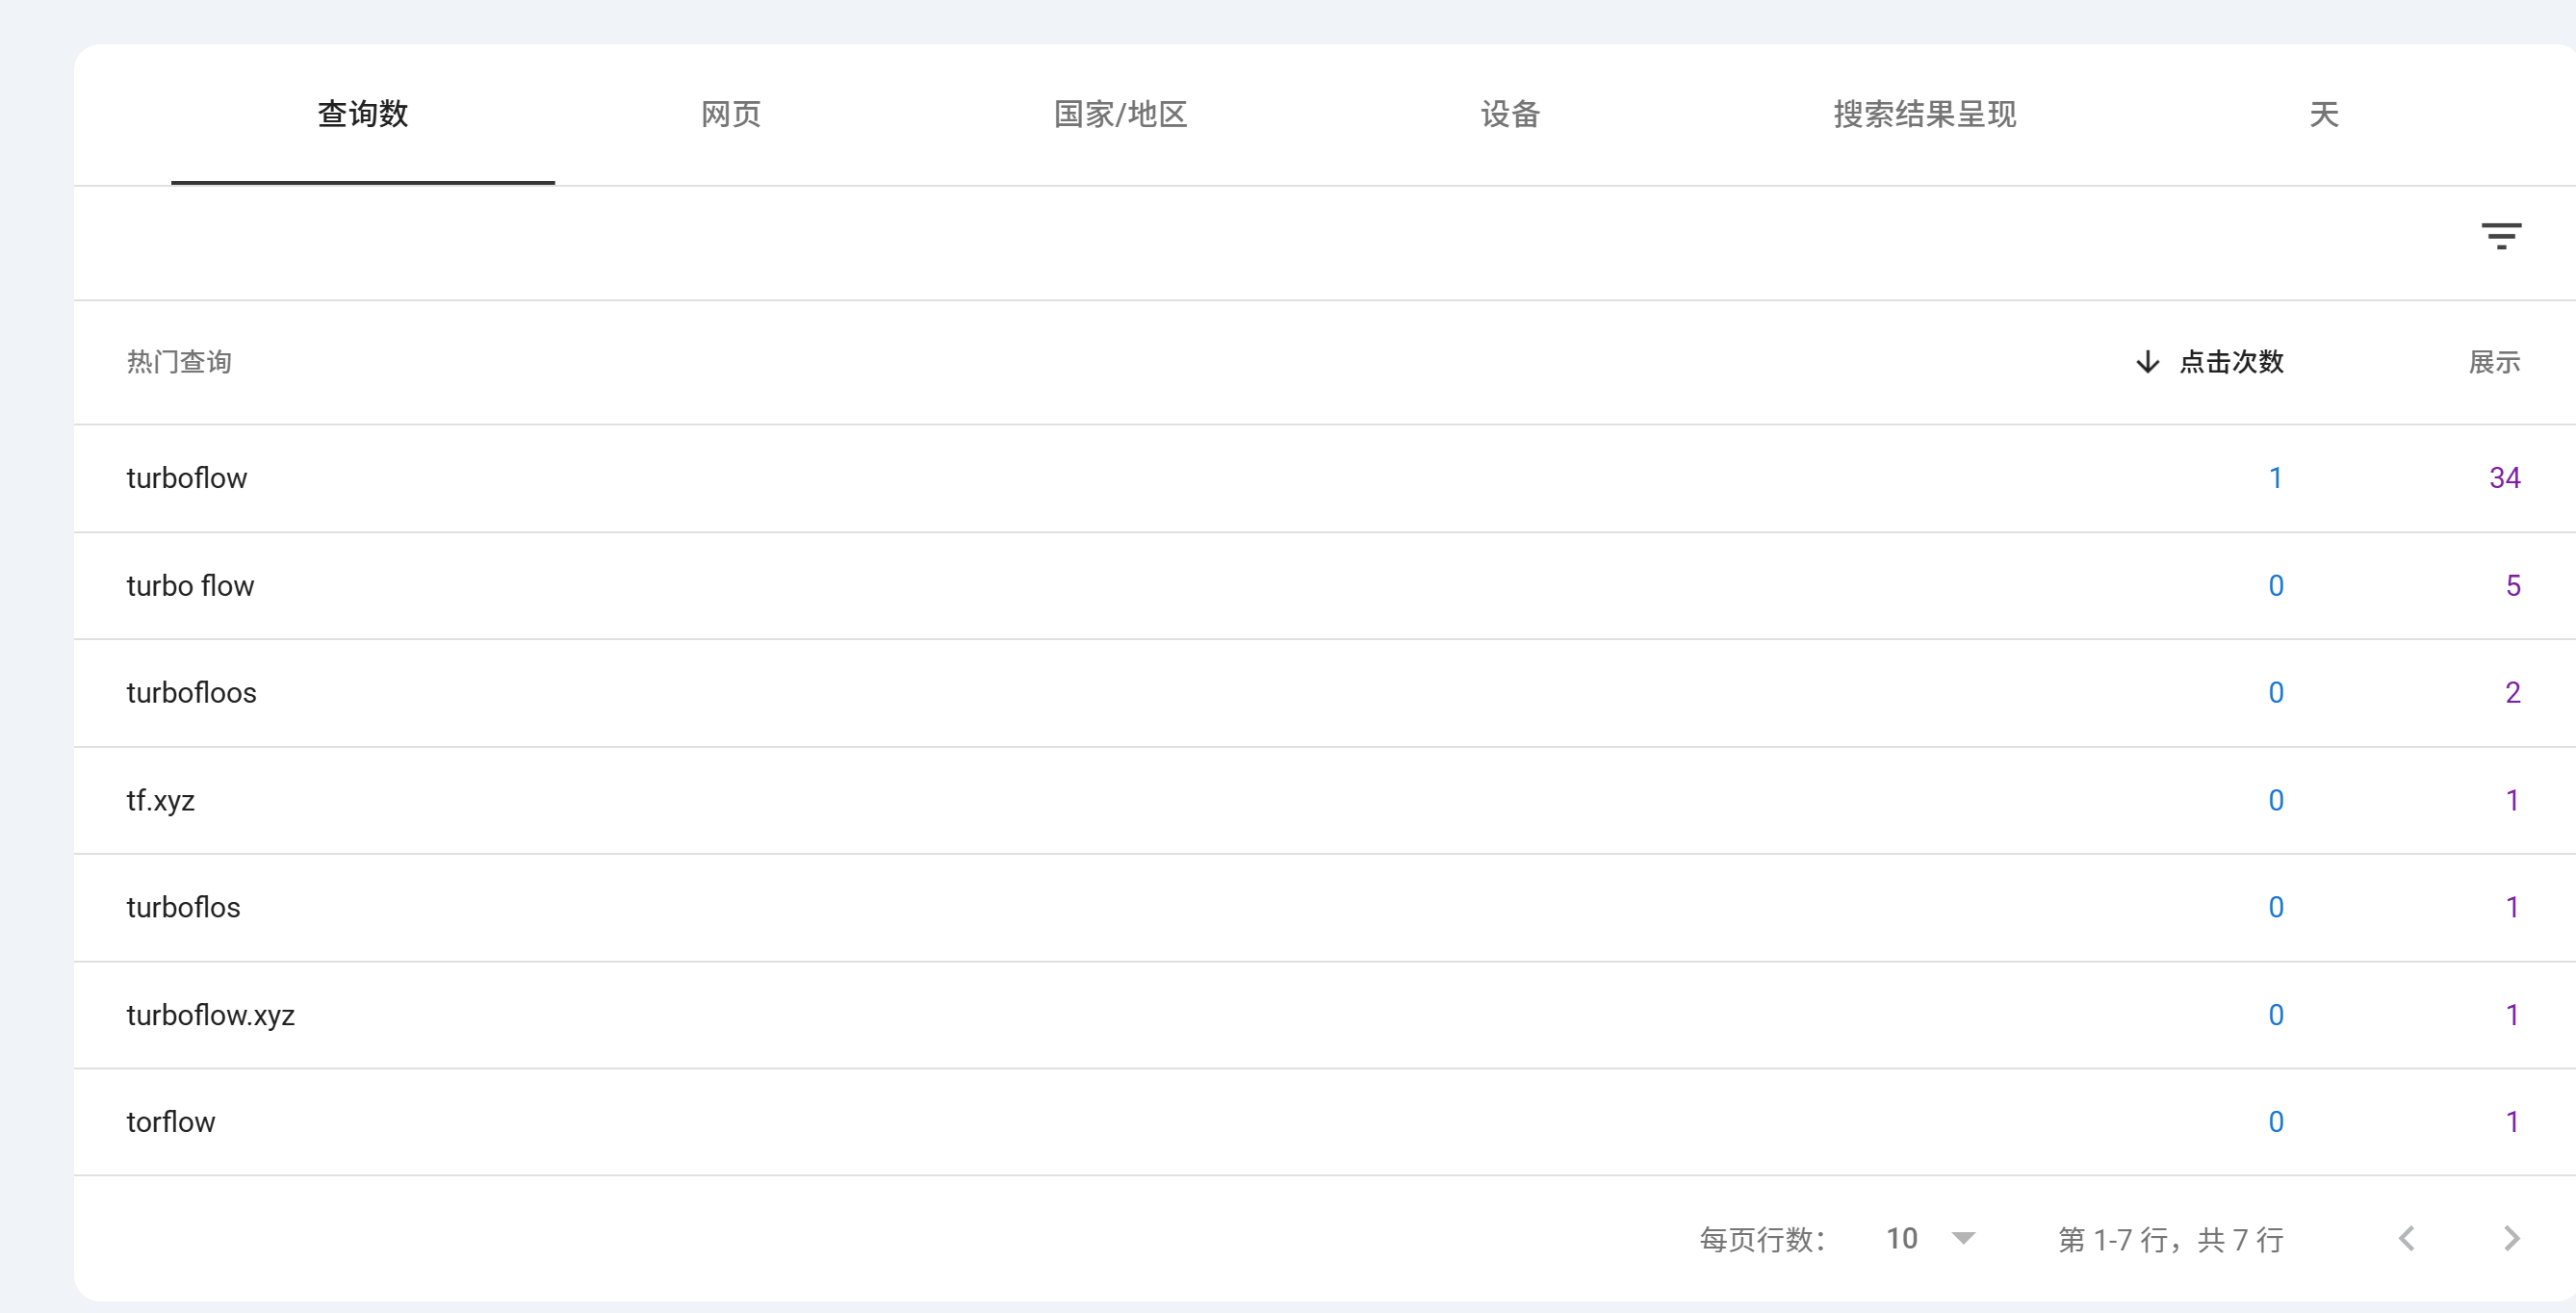Select the torflow query row
The width and height of the screenshot is (2576, 1313).
point(1325,1122)
